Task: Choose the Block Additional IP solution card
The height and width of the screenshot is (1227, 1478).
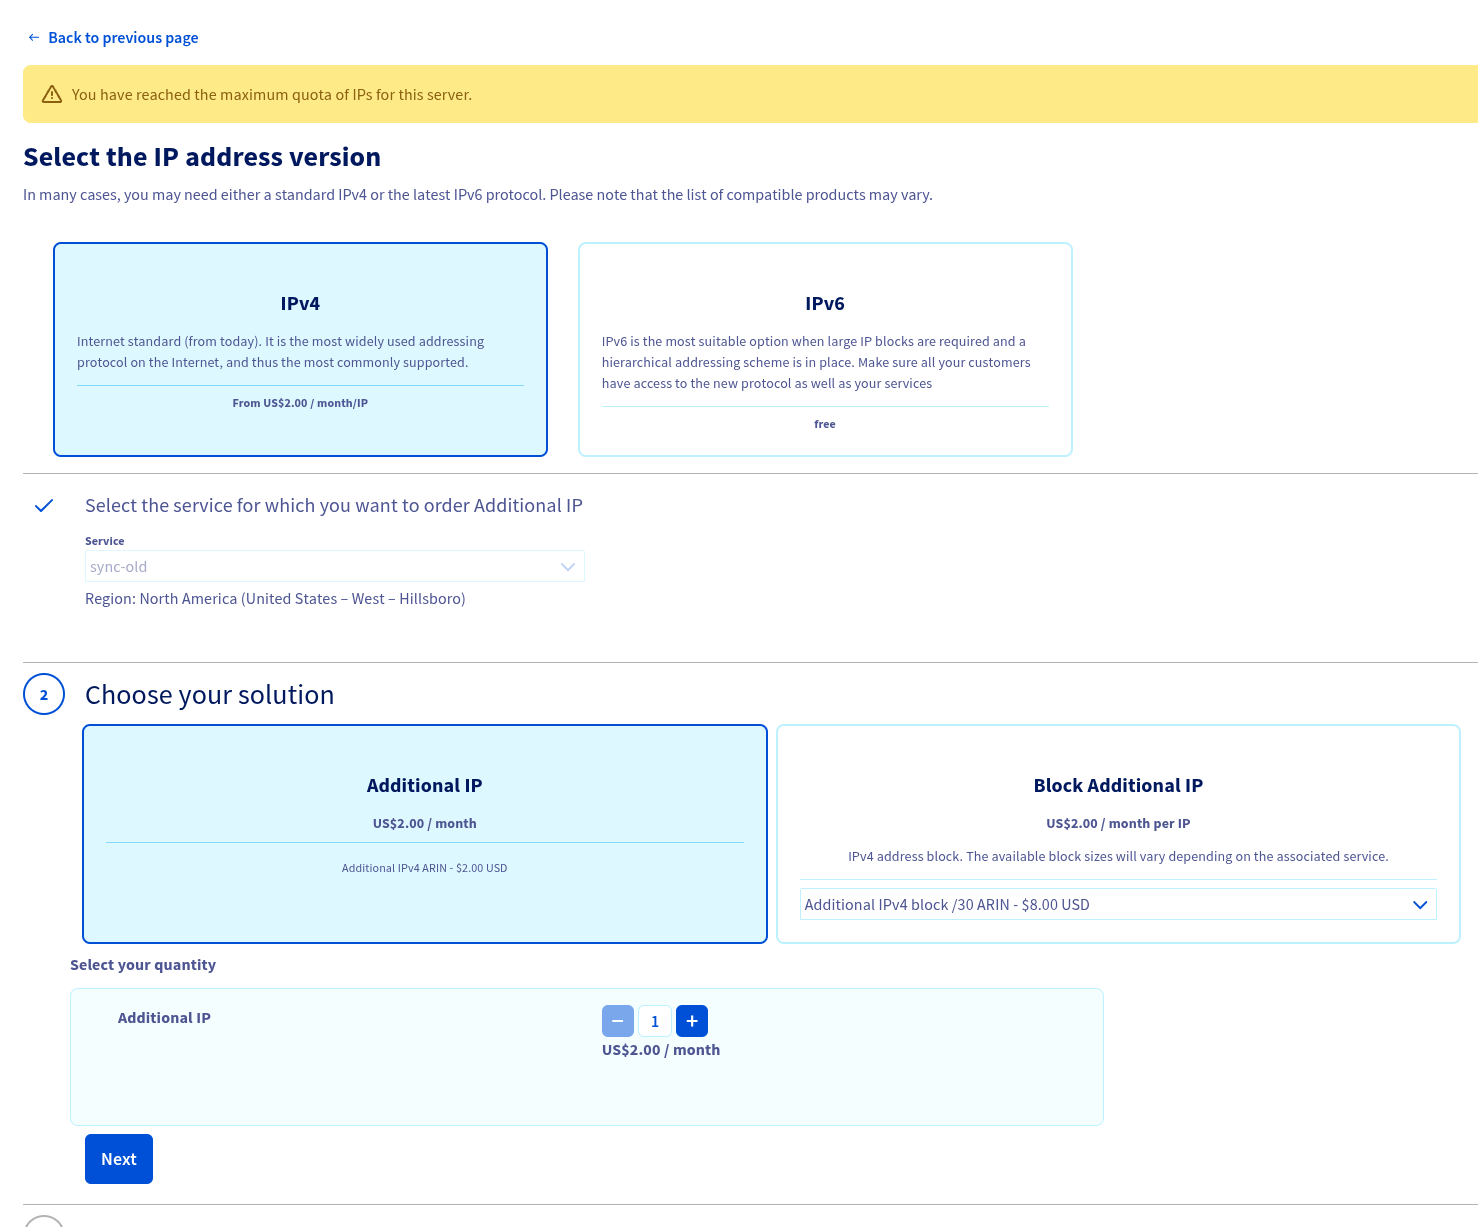Action: pos(1118,800)
